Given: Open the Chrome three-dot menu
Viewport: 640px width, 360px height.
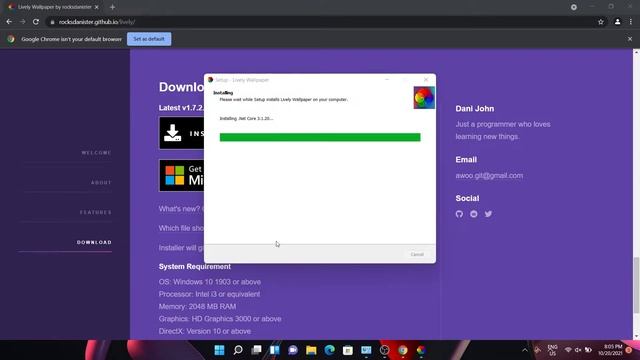Looking at the screenshot, I should click(631, 22).
